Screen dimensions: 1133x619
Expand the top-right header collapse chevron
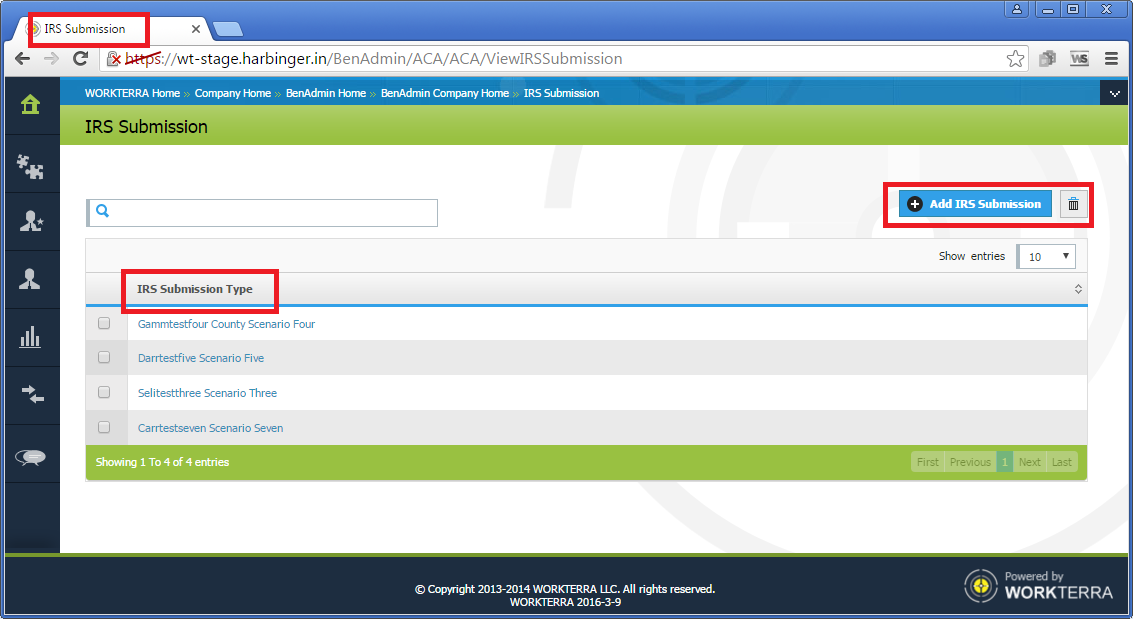(1114, 93)
